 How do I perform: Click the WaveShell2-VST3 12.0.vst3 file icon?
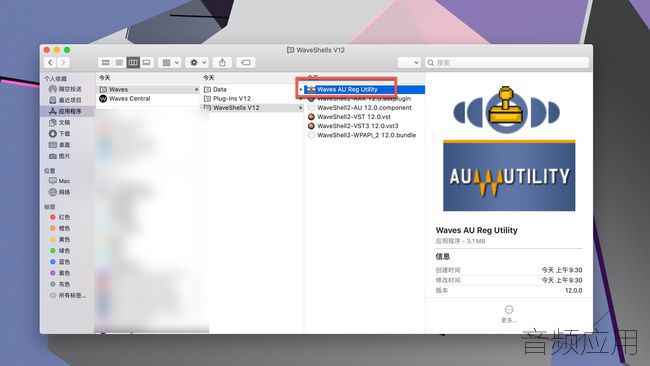click(x=311, y=126)
